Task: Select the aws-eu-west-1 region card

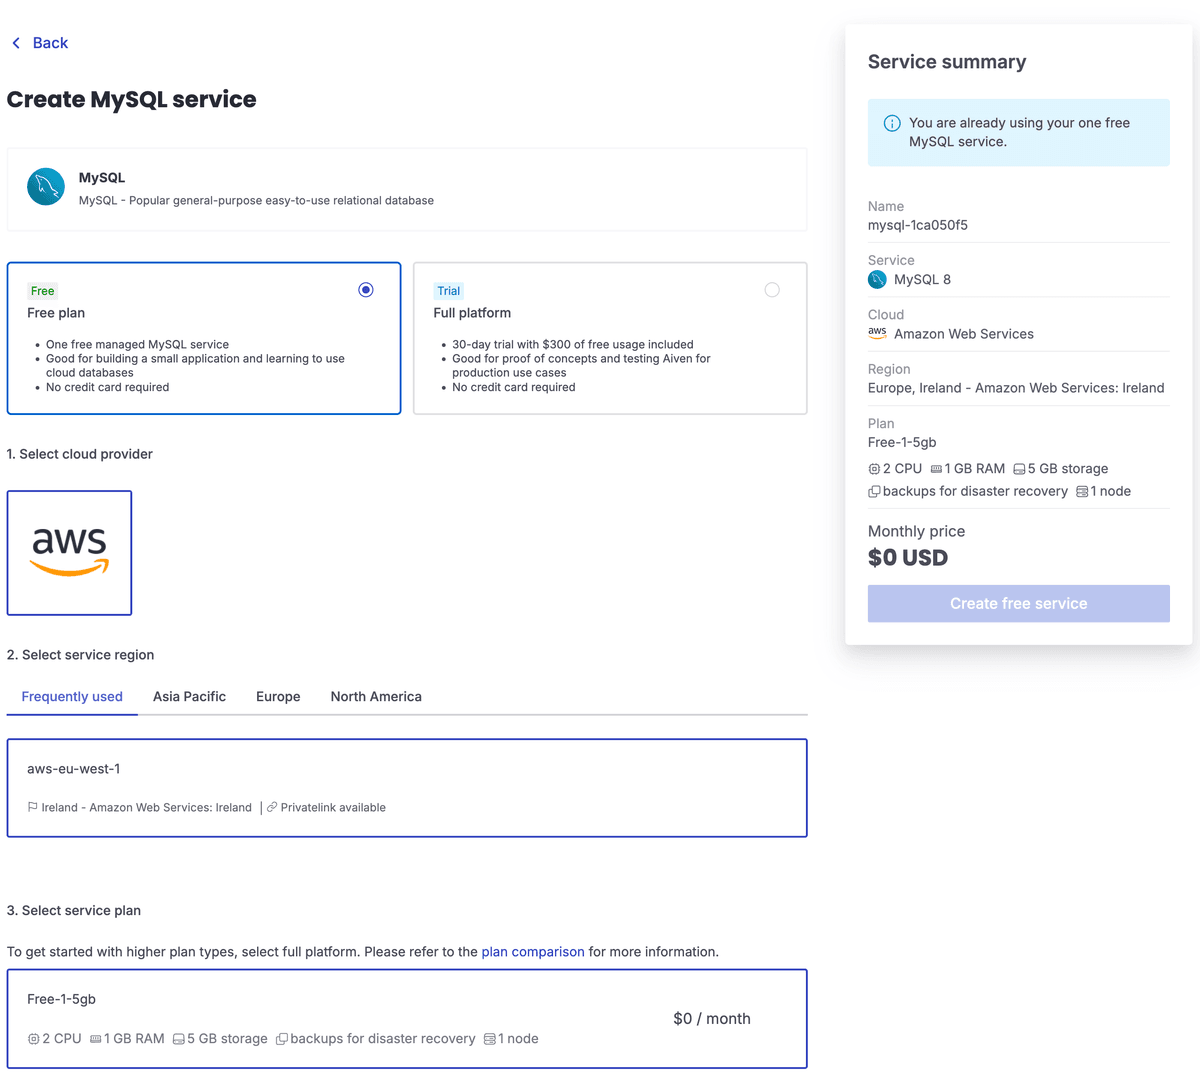Action: (x=407, y=787)
